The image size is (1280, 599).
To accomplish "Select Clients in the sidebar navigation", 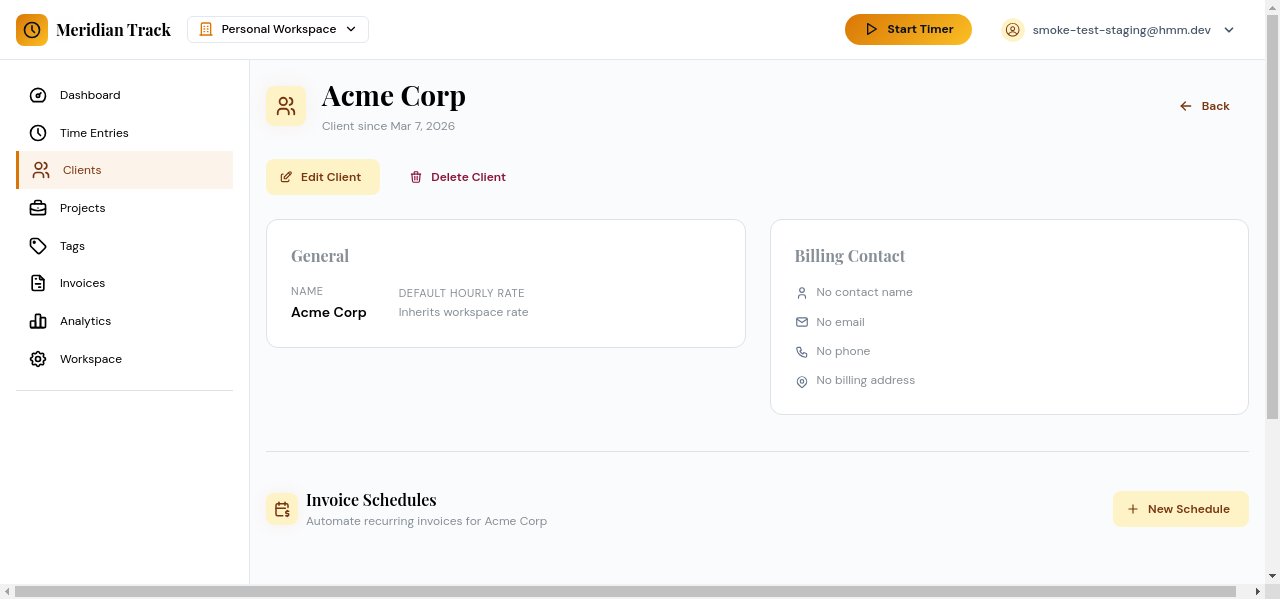I will pos(81,170).
